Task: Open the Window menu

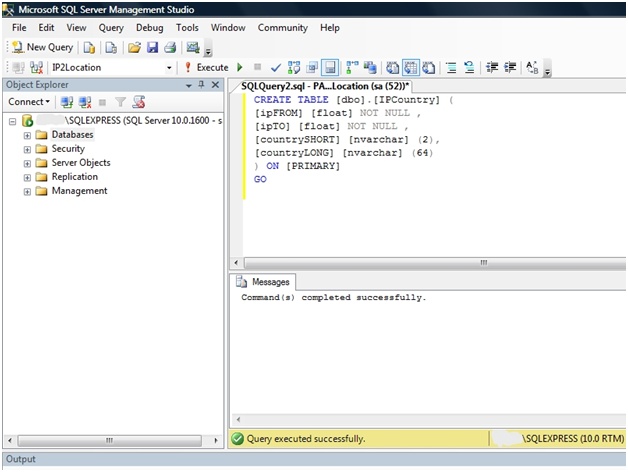Action: click(228, 28)
